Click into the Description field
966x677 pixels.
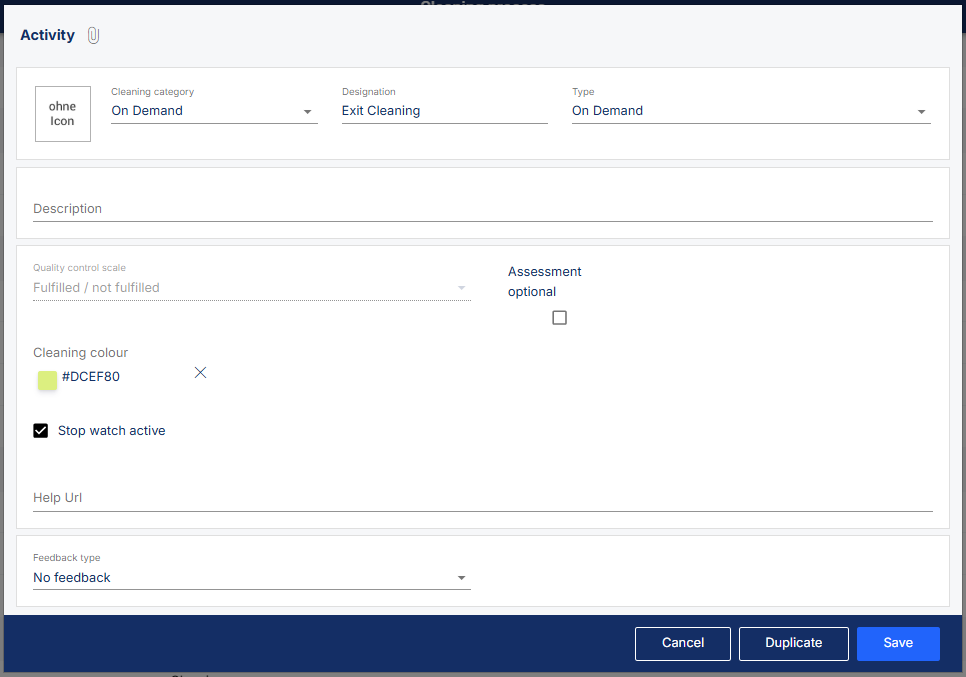(x=482, y=209)
